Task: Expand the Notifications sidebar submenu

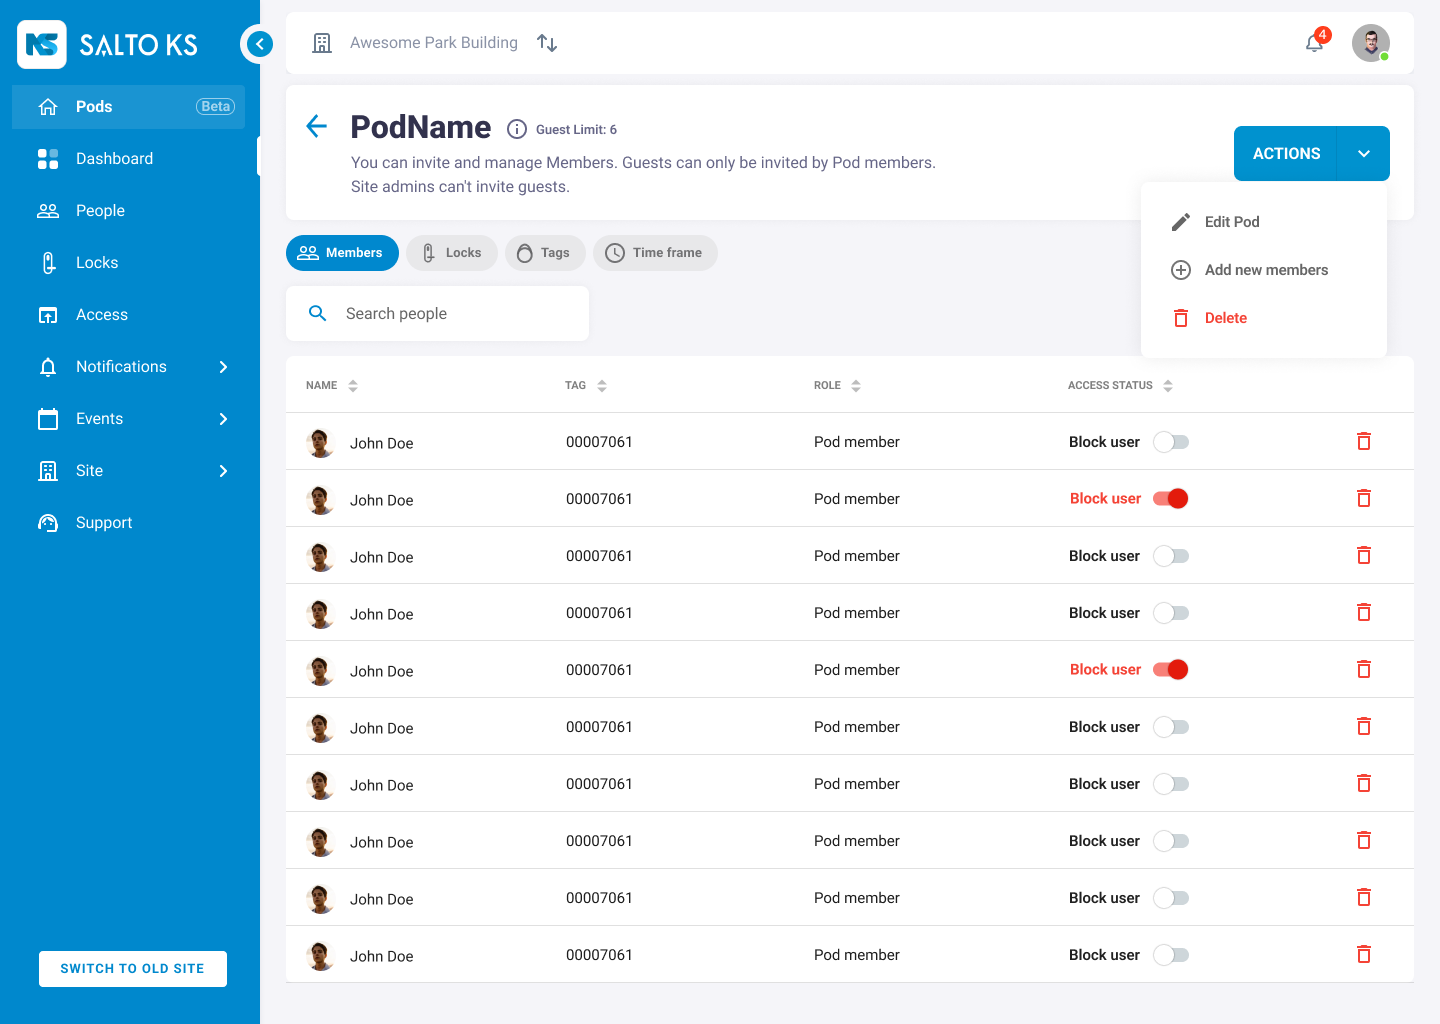Action: pos(223,367)
